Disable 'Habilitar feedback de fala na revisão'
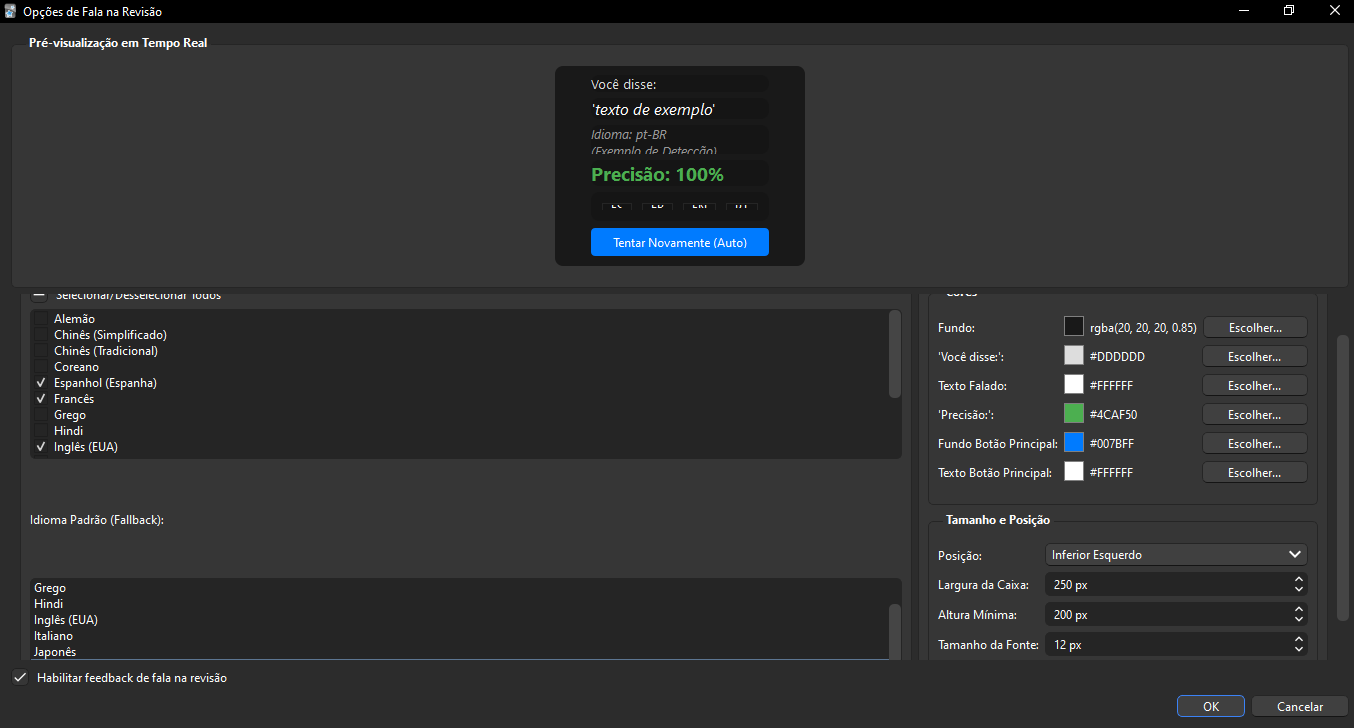1354x728 pixels. pyautogui.click(x=20, y=678)
